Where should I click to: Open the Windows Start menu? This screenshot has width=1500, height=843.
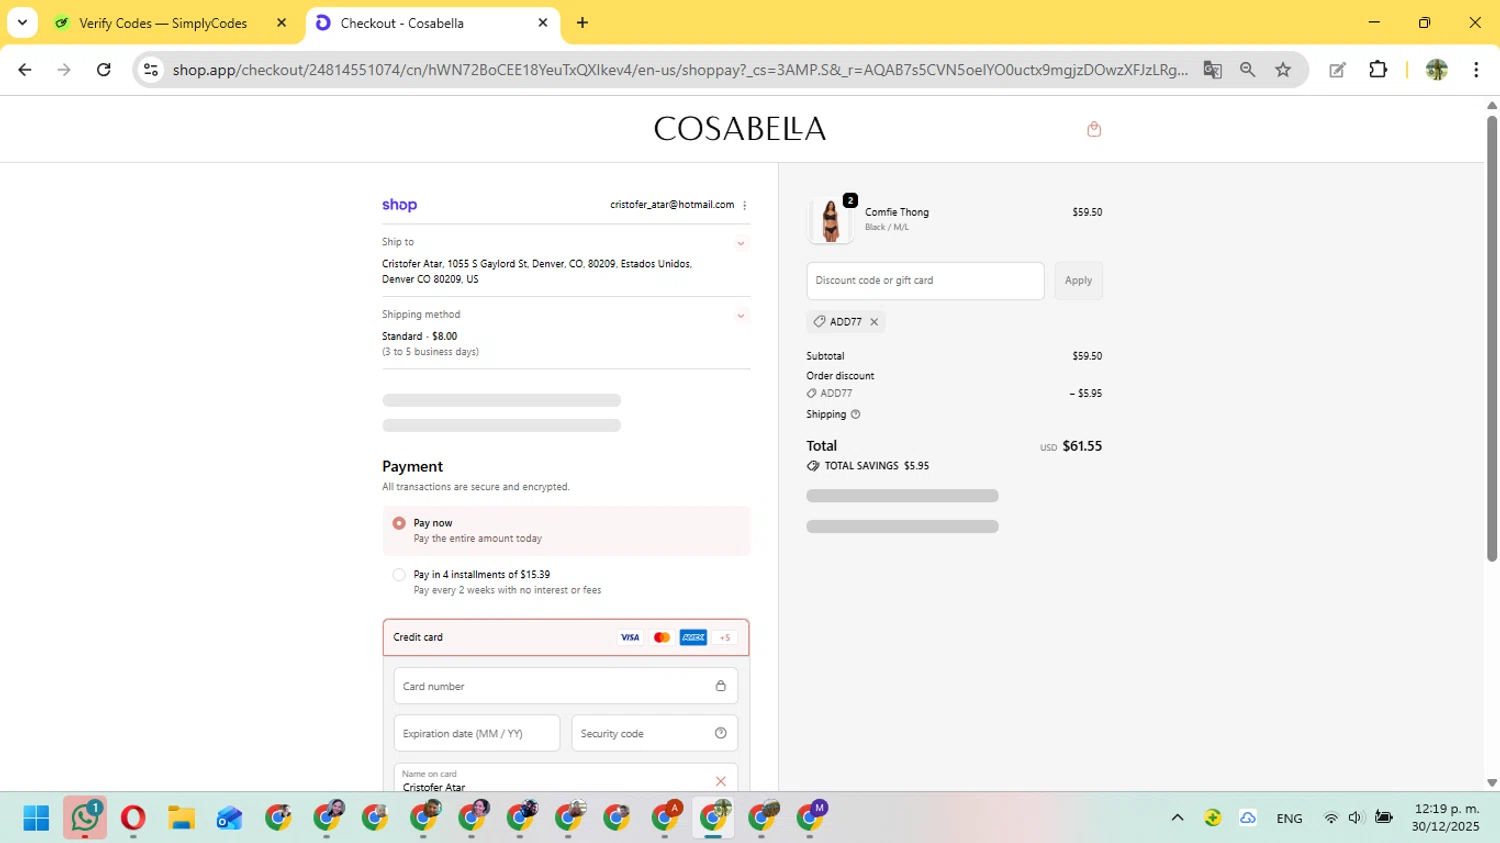36,818
